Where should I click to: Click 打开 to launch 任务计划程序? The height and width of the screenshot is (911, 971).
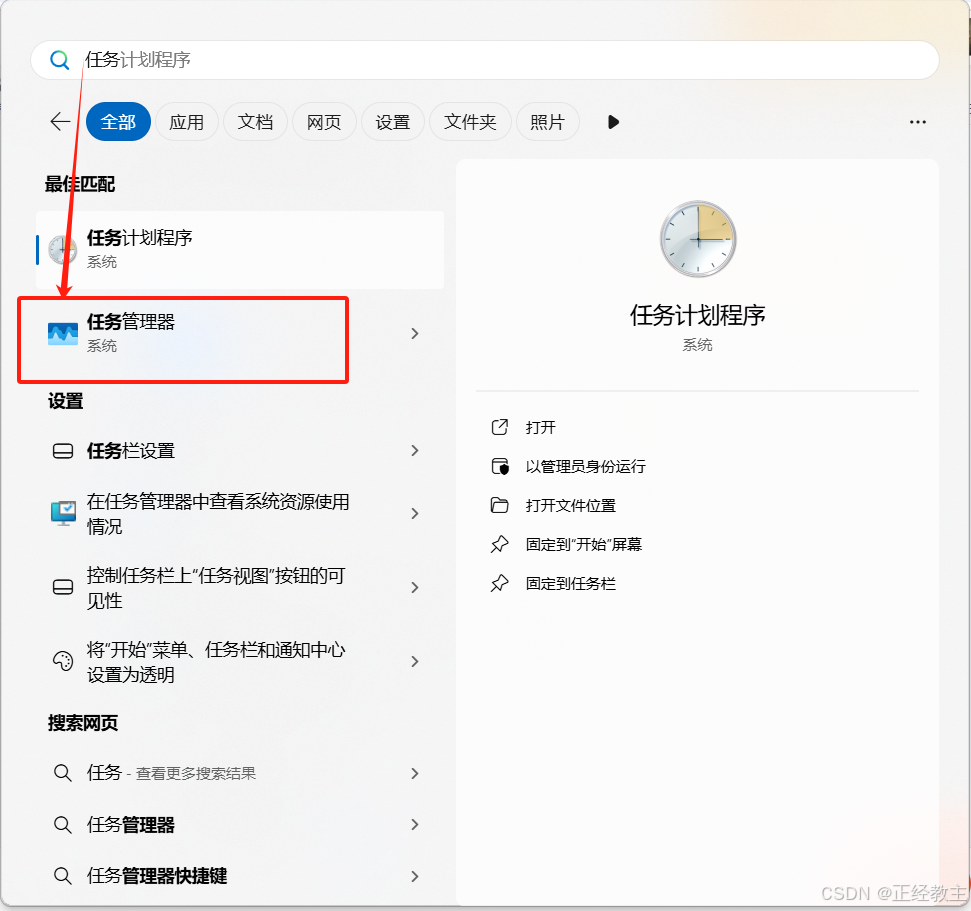point(541,428)
